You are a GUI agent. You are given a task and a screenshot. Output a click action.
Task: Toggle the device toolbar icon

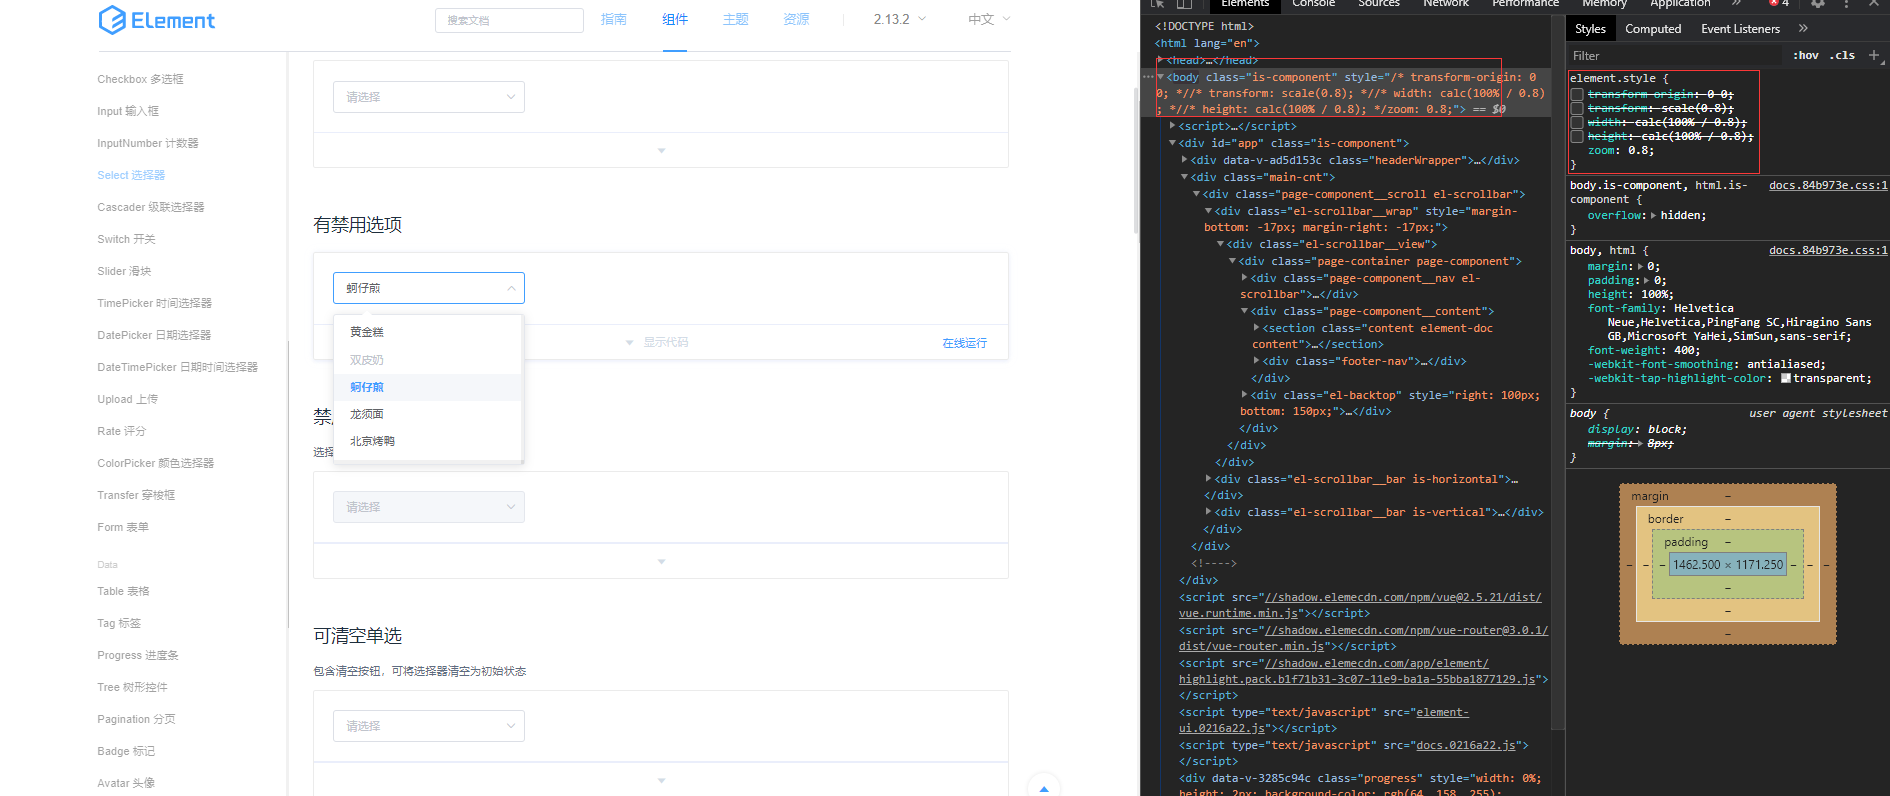coord(1184,4)
